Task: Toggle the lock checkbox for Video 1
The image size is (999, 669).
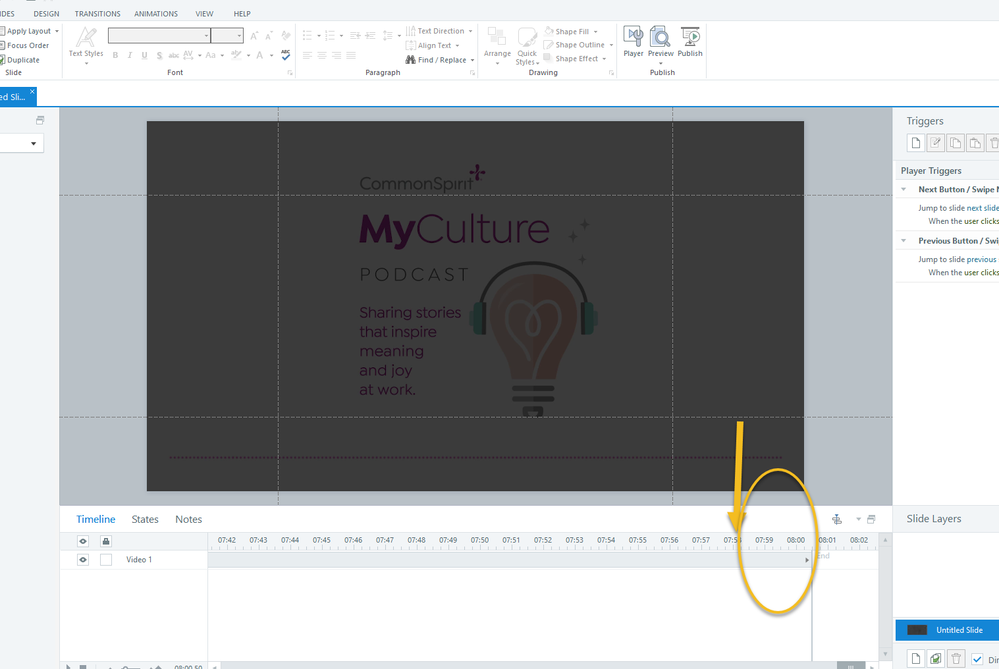Action: (106, 560)
